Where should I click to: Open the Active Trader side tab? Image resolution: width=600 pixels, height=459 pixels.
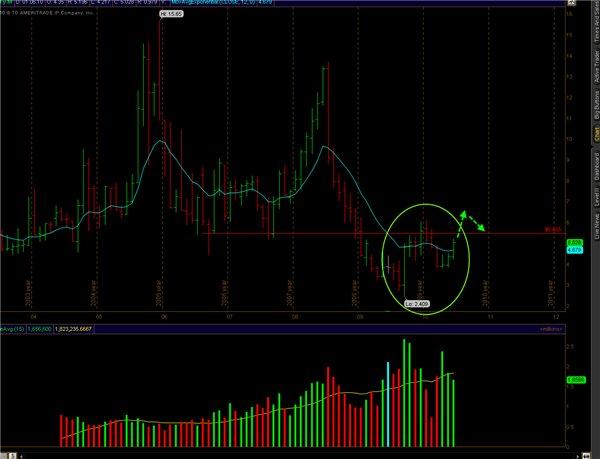coord(597,67)
